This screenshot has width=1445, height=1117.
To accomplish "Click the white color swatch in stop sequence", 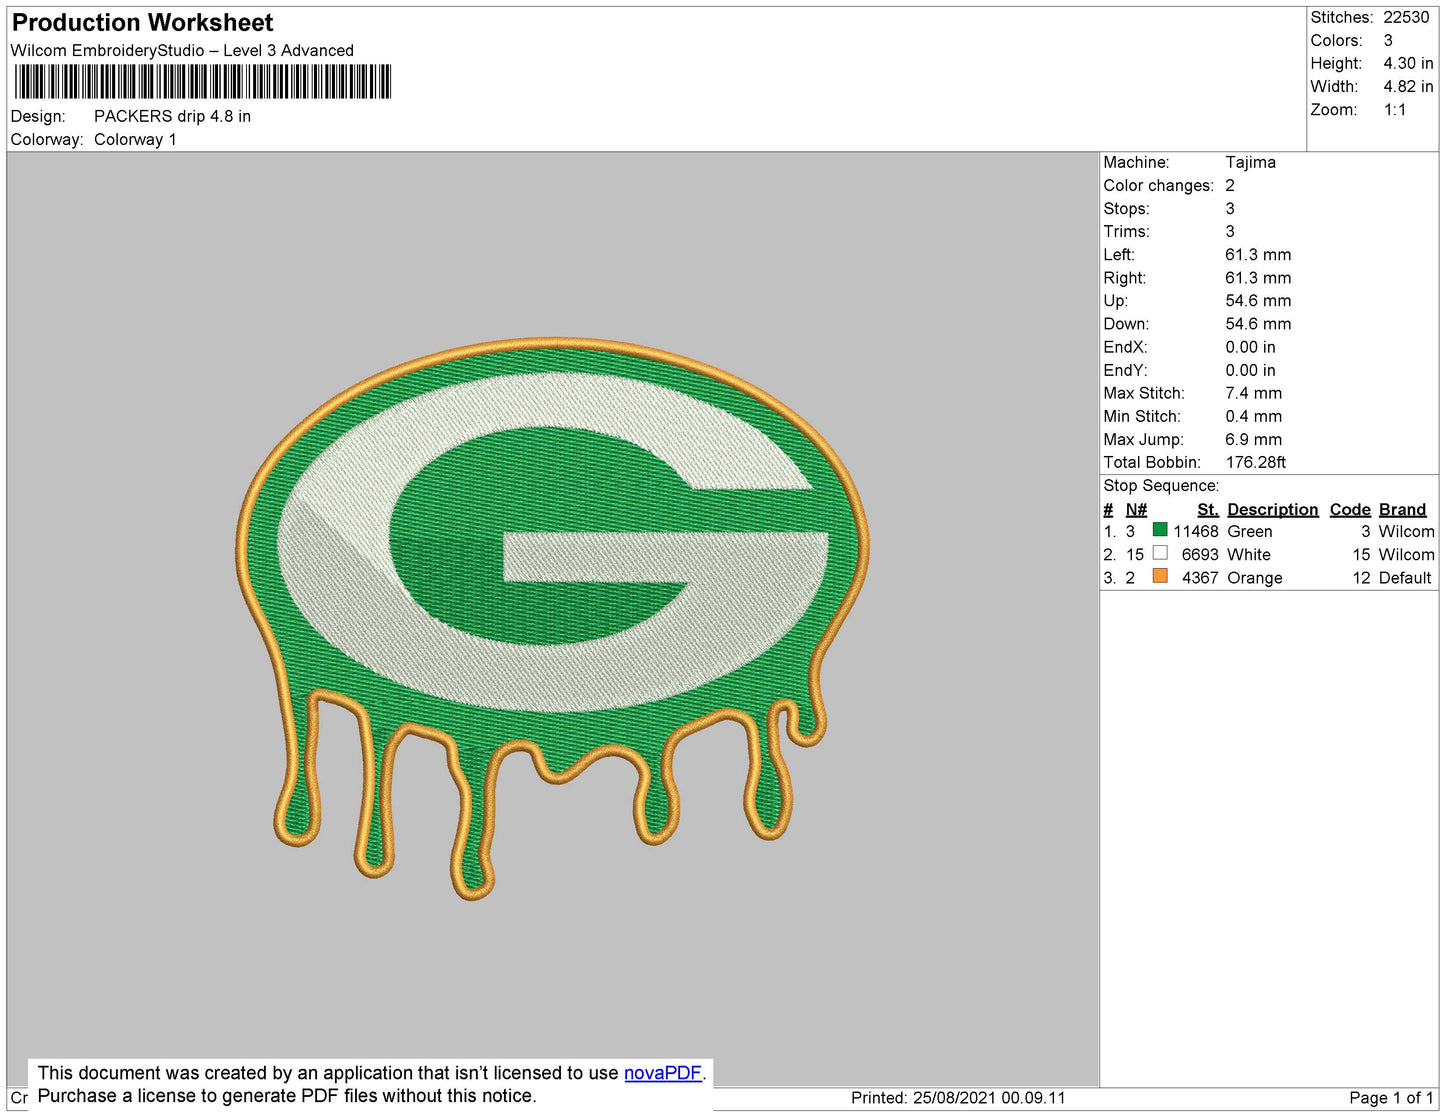I will point(1160,553).
